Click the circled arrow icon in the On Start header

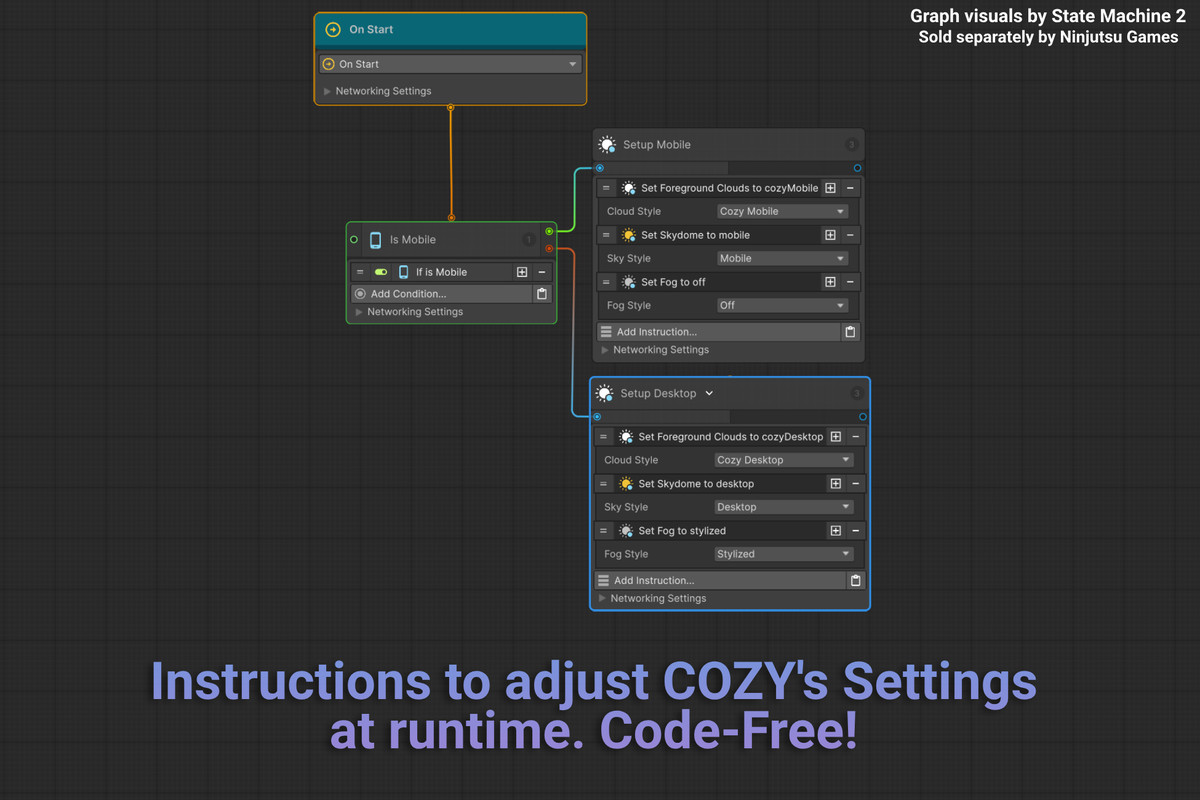(332, 29)
